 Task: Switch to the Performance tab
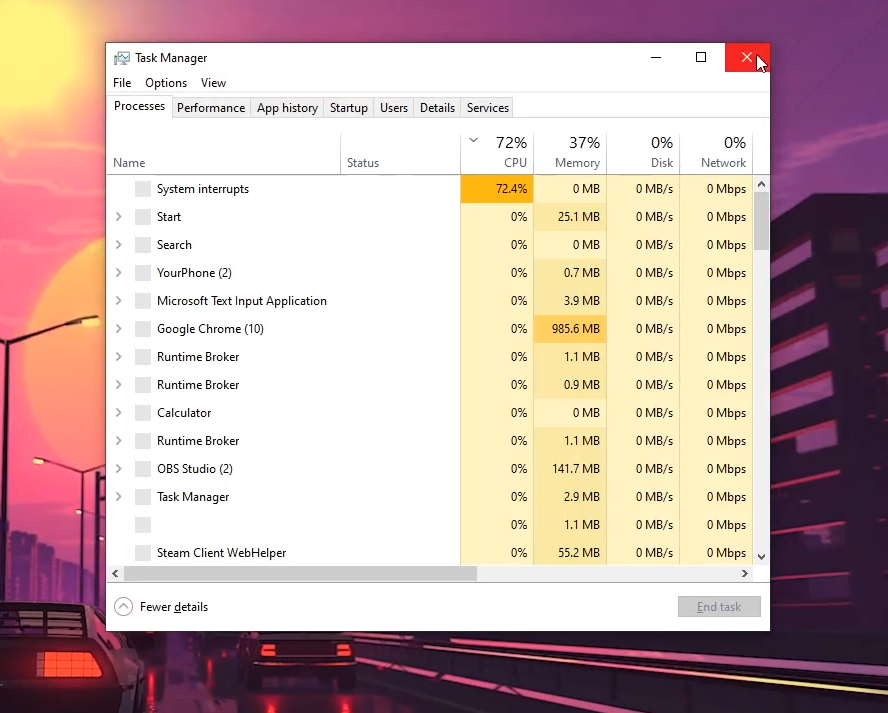point(211,108)
